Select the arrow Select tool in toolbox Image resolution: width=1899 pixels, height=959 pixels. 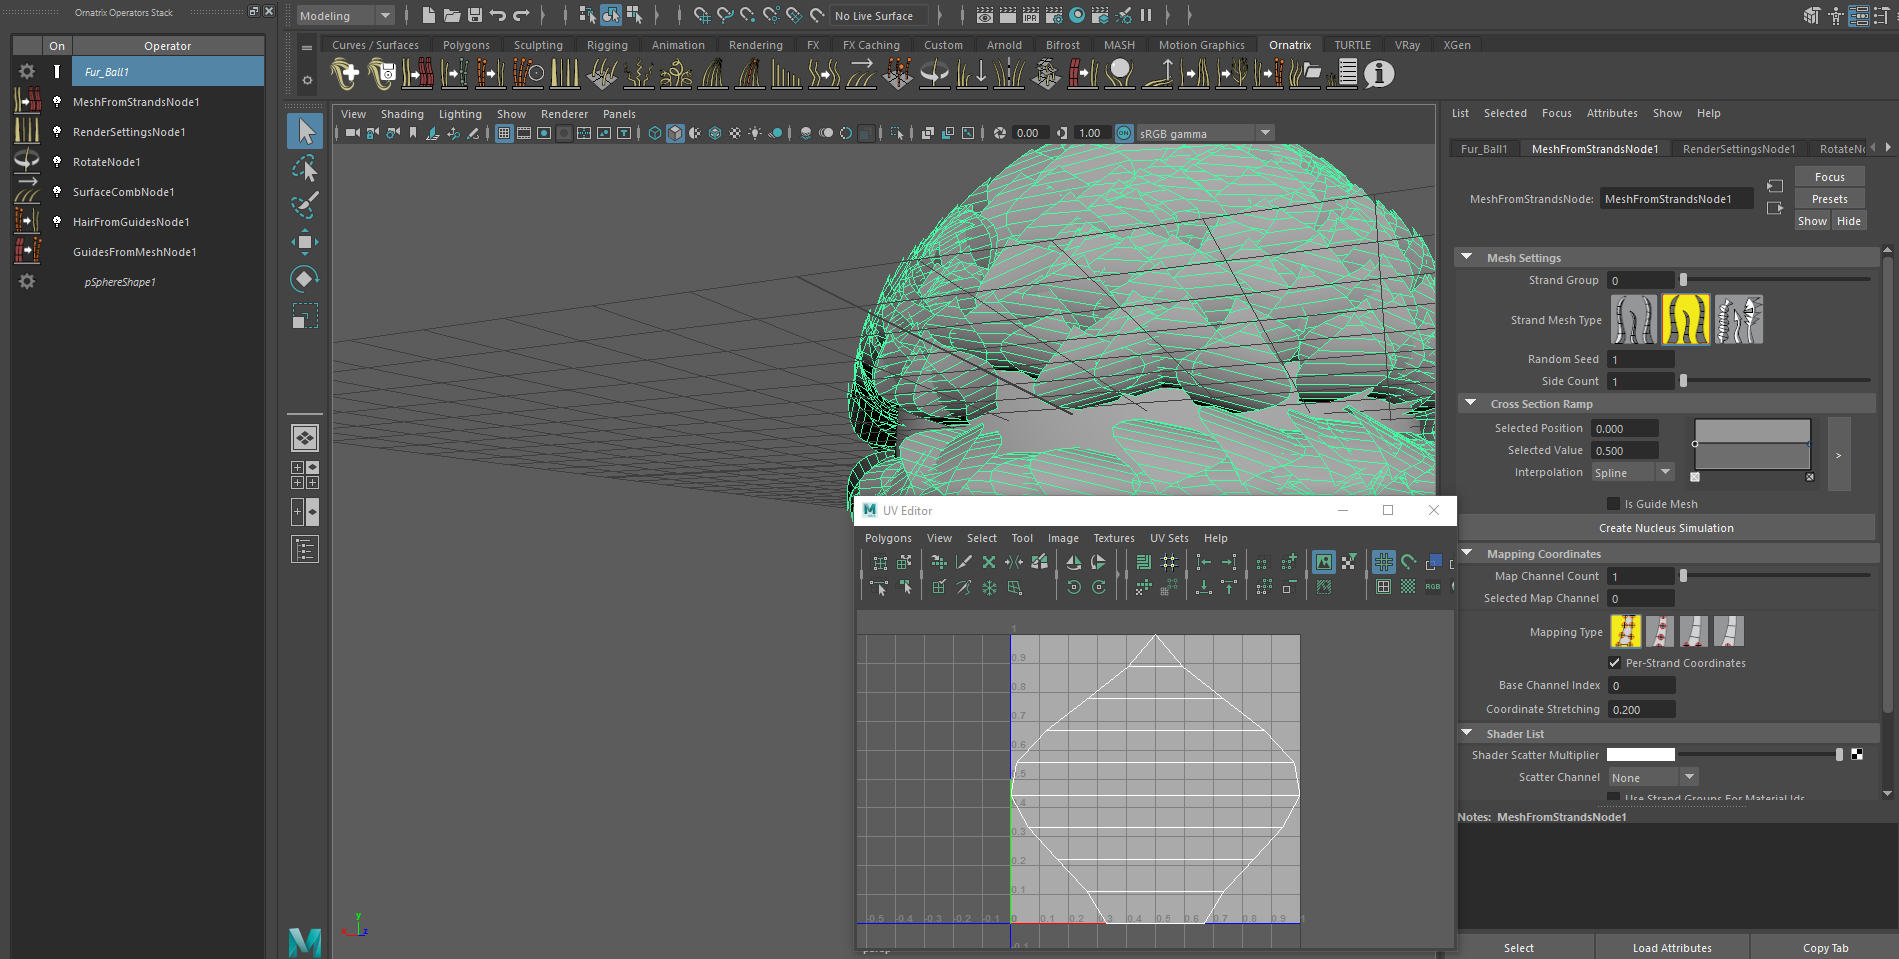coord(305,131)
